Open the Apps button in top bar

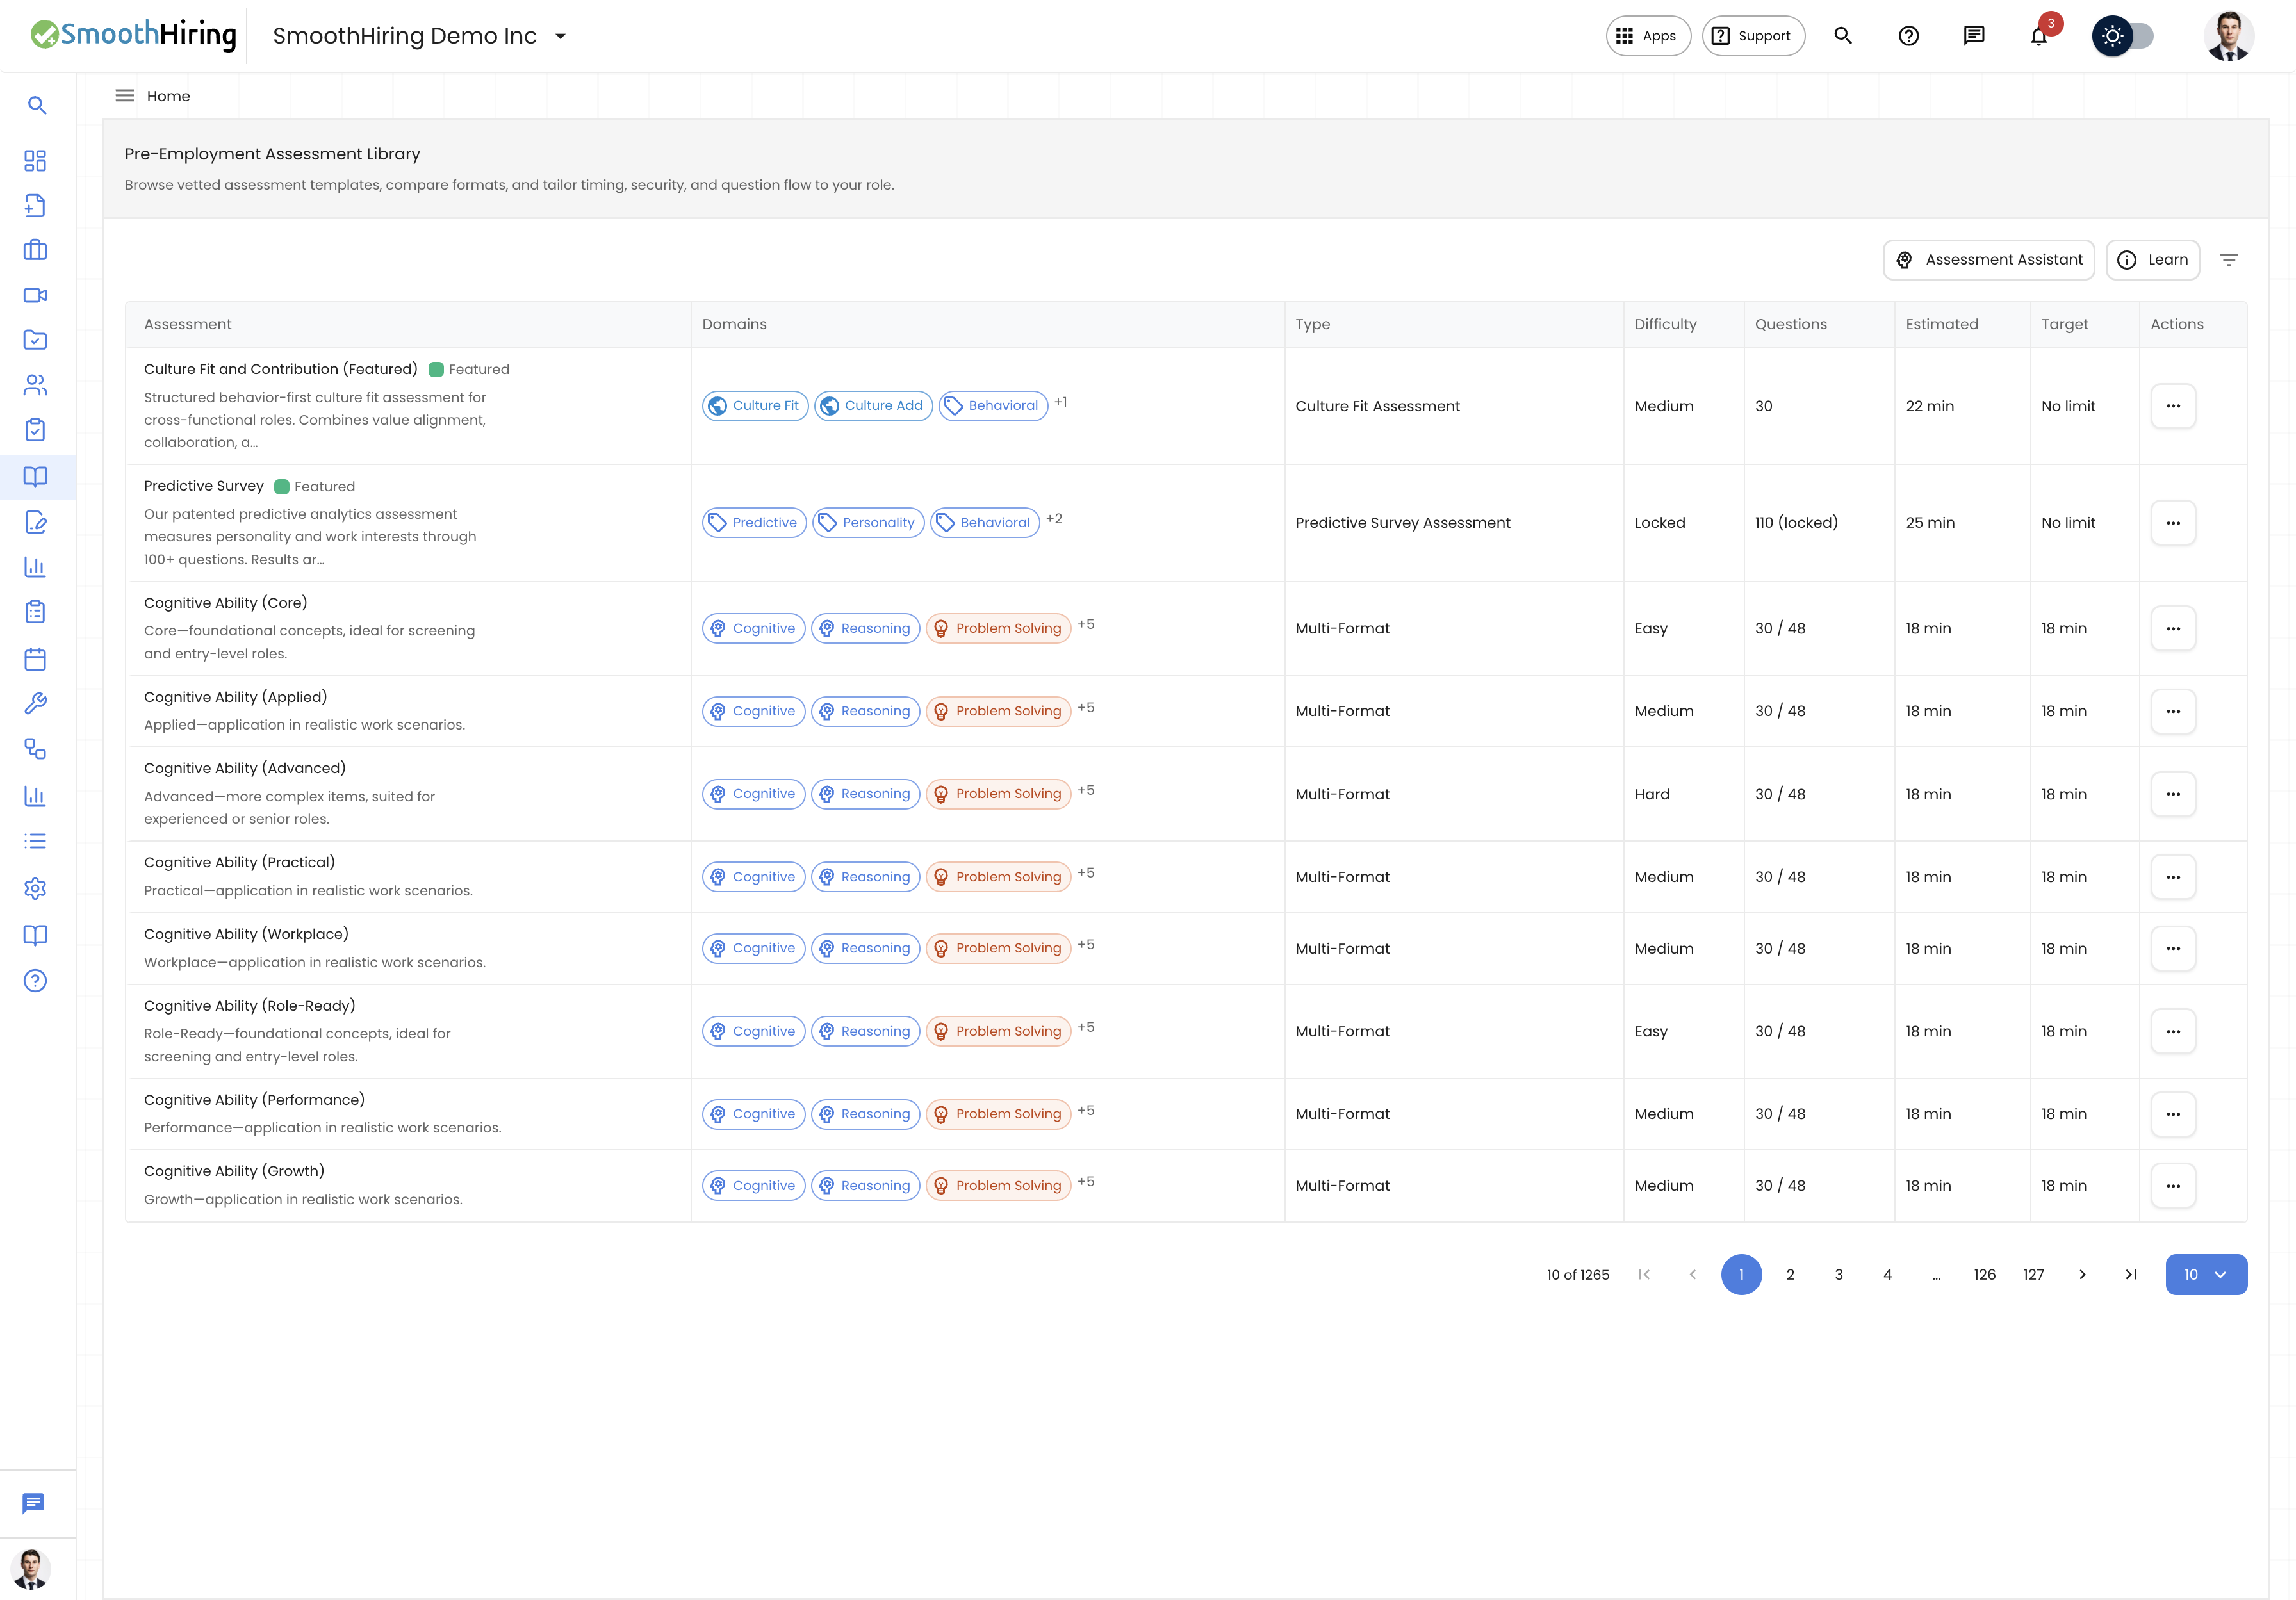(x=1648, y=36)
